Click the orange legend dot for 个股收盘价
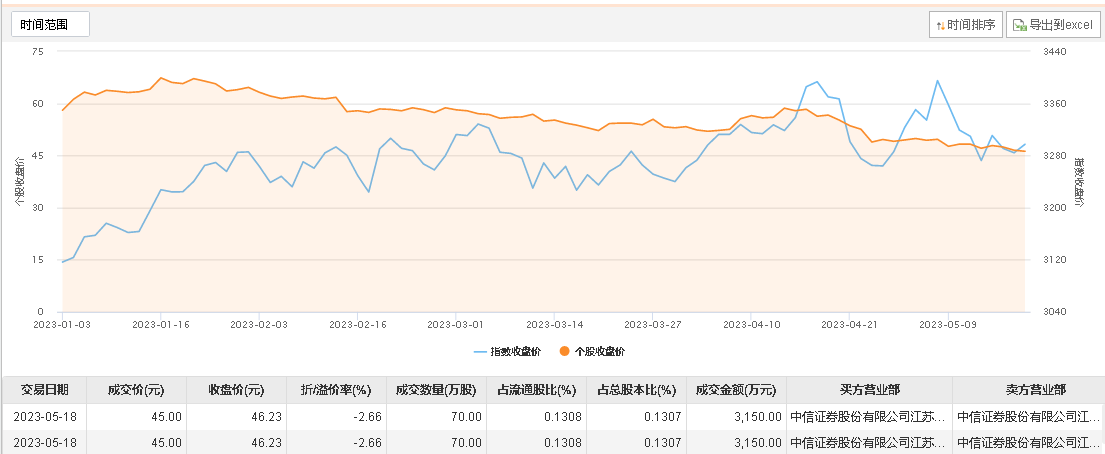 coord(565,351)
